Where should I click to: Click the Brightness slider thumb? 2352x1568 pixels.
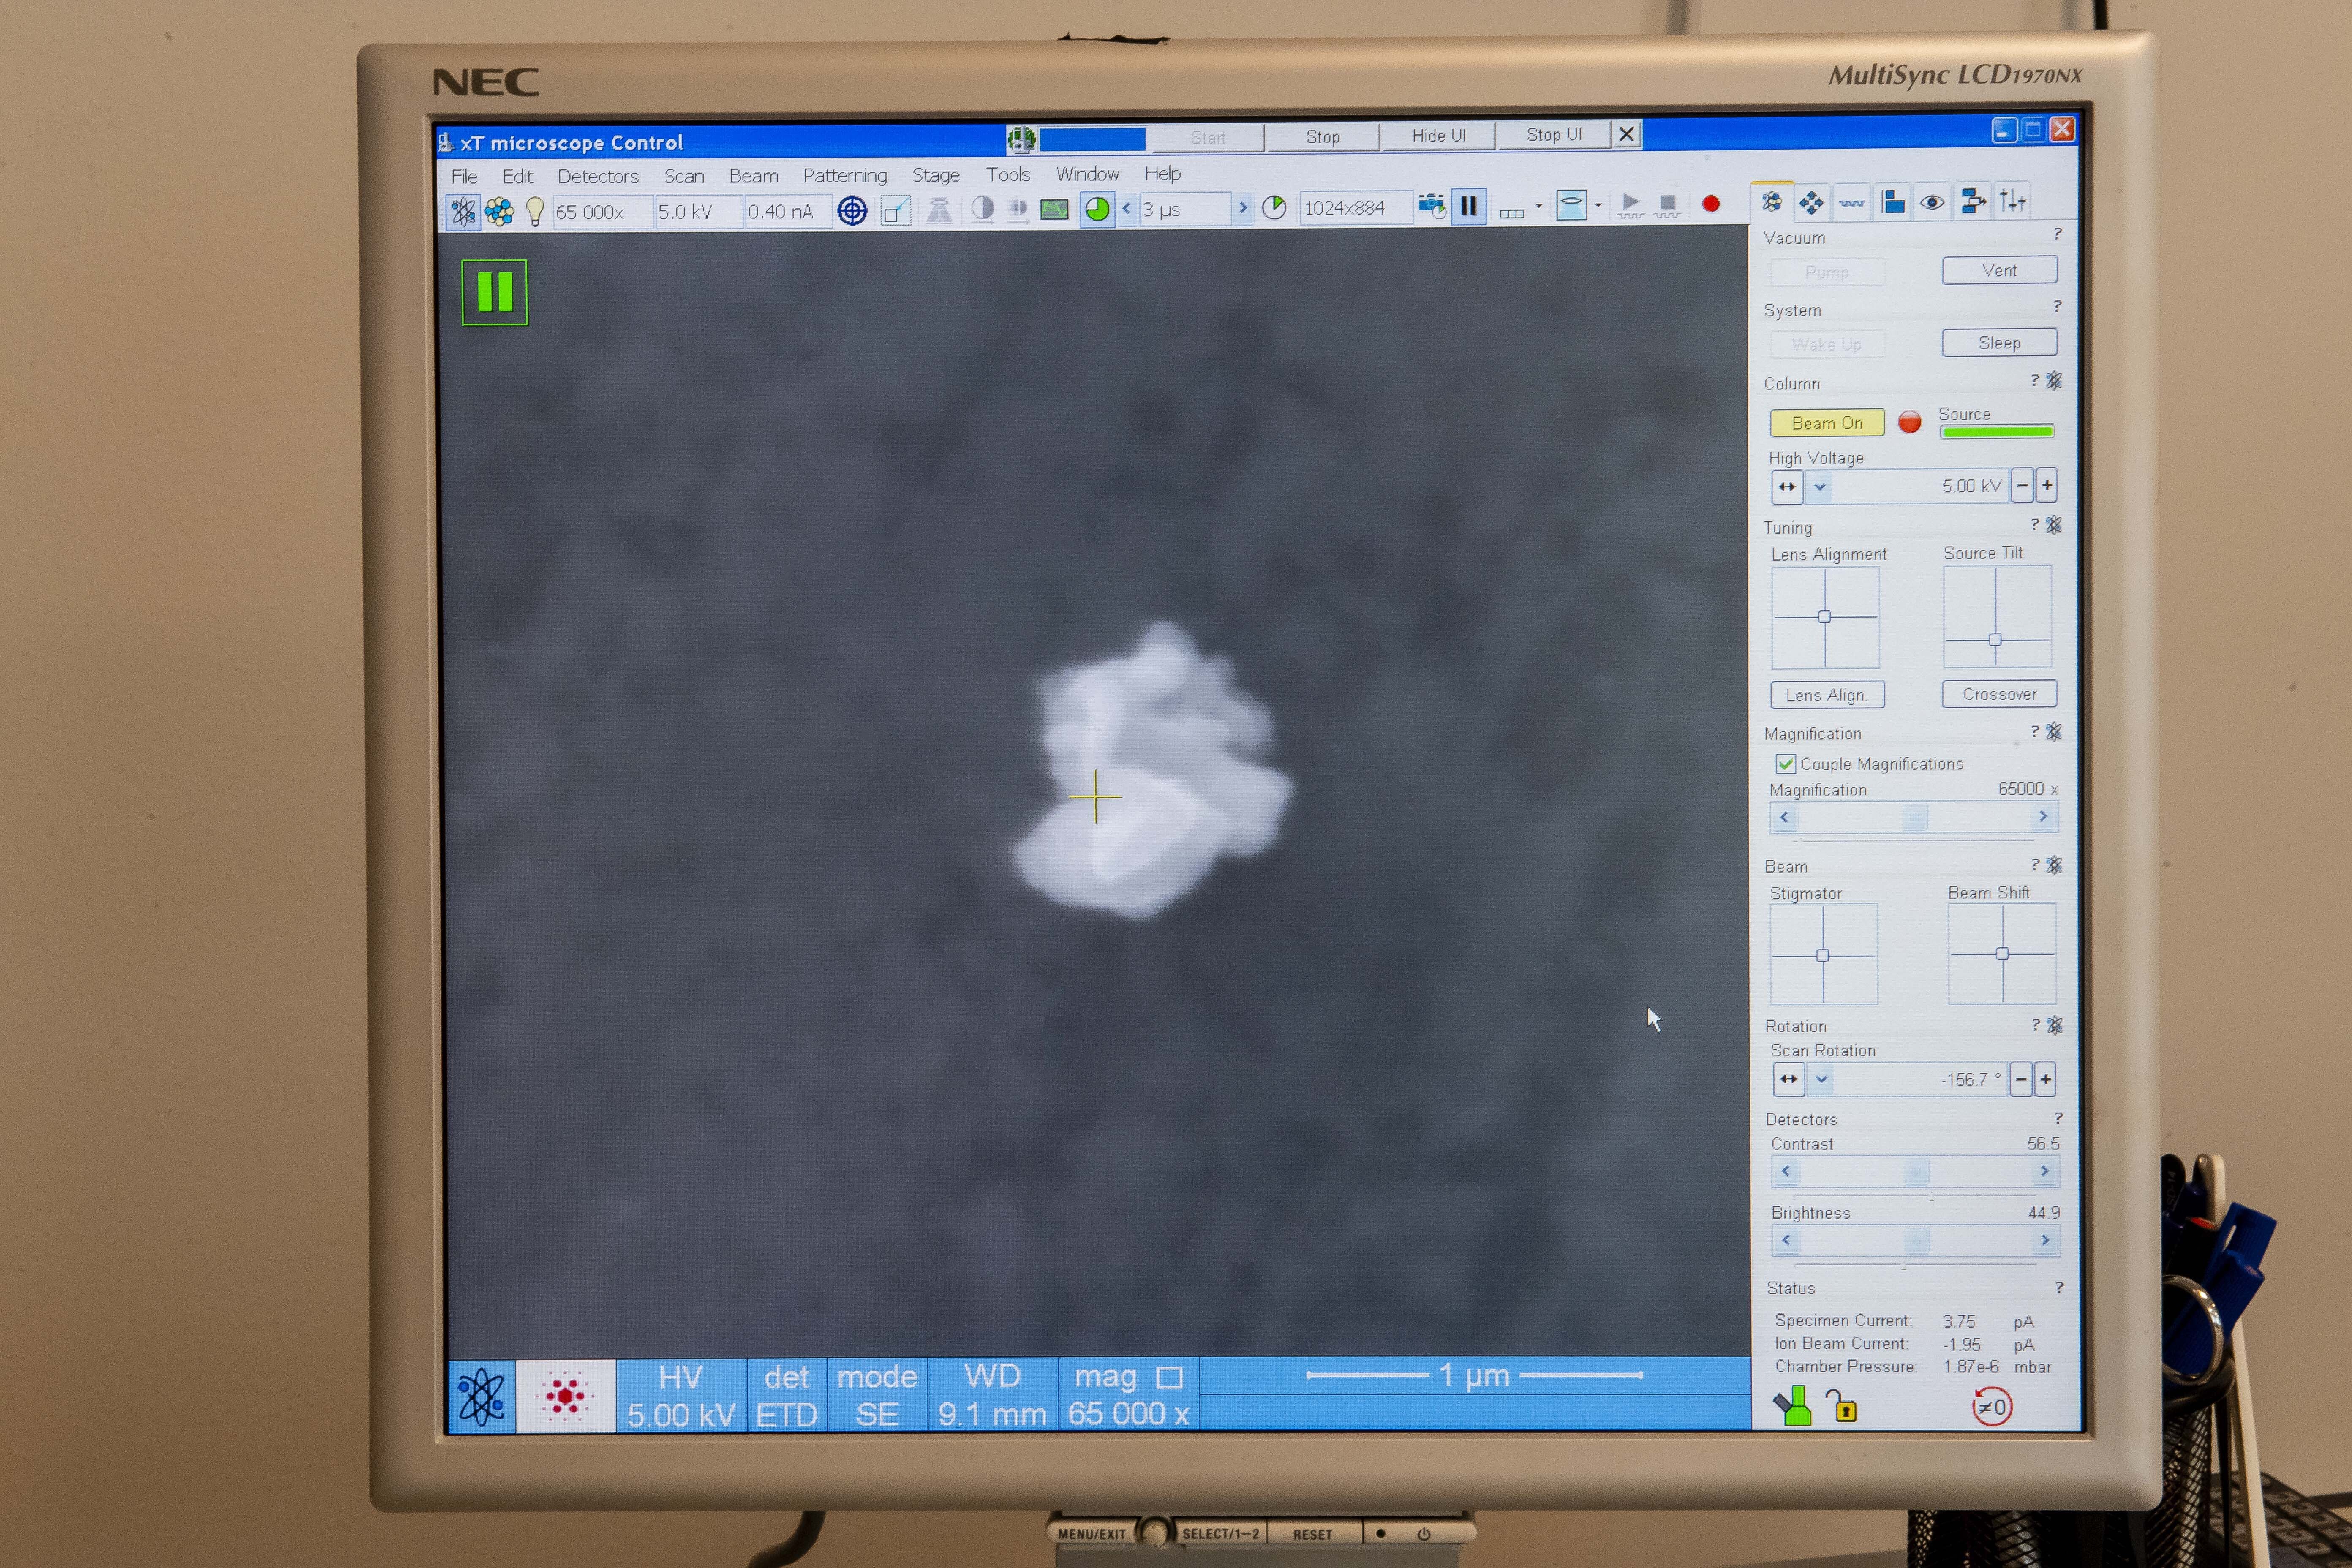[1916, 1241]
